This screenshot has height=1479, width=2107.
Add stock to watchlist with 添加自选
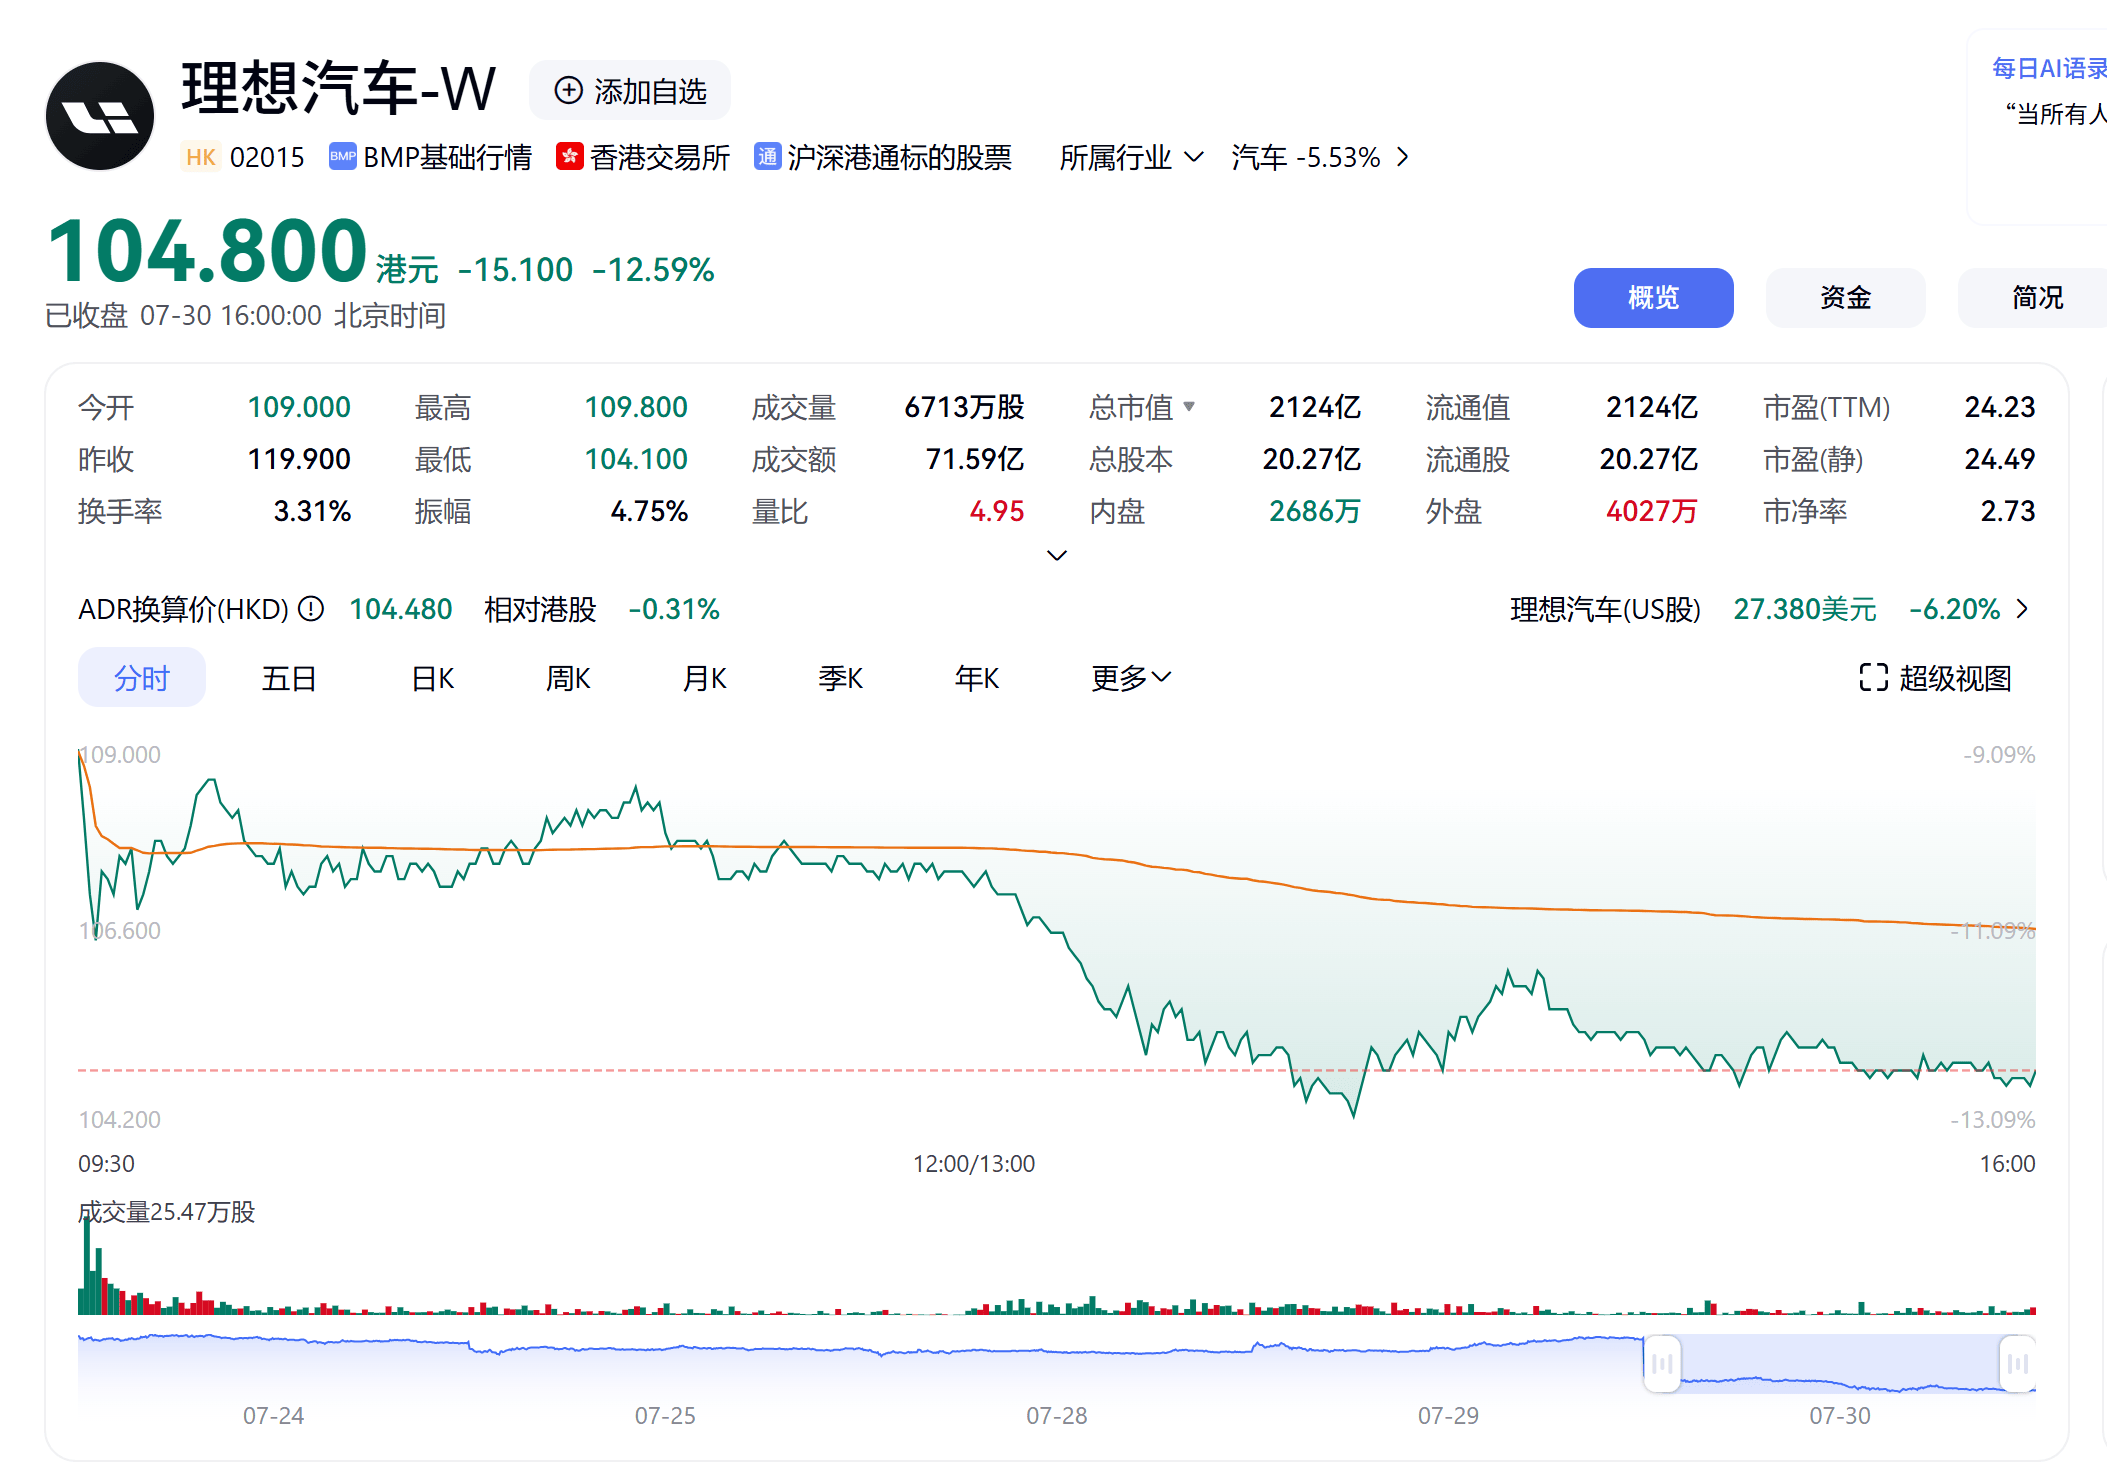[630, 91]
